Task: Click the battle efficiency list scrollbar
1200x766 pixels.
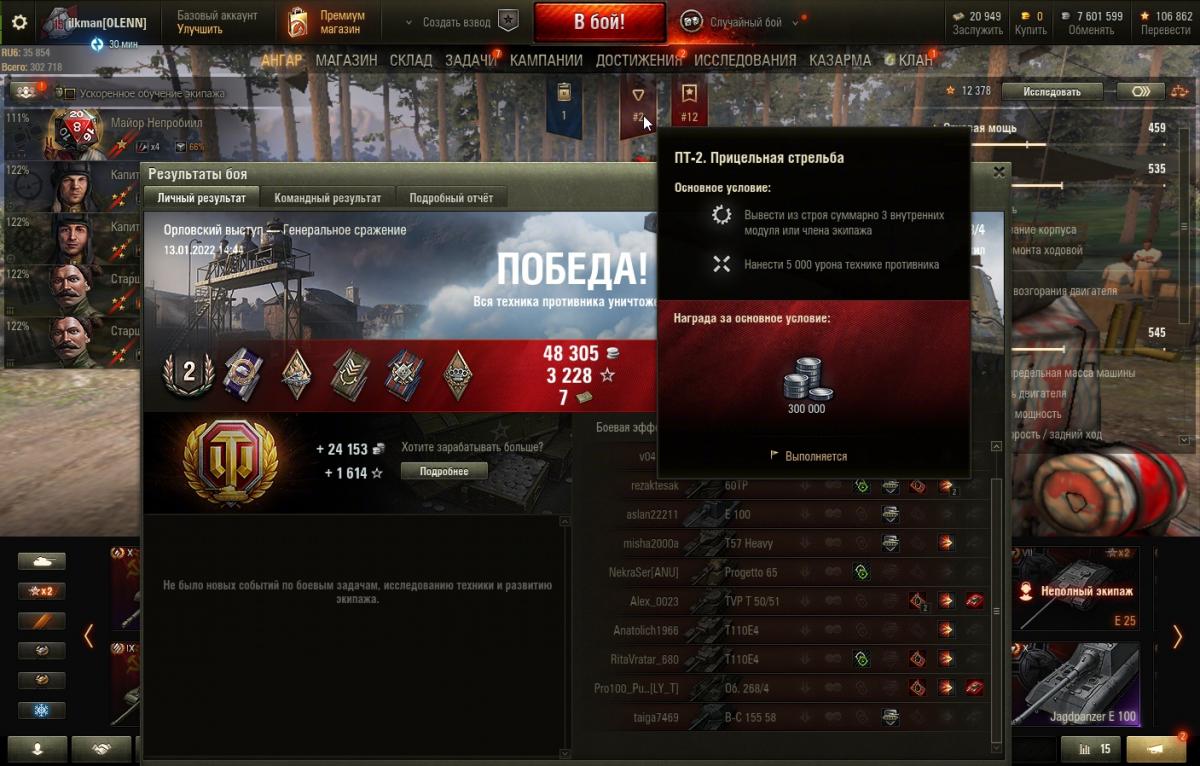Action: 995,595
